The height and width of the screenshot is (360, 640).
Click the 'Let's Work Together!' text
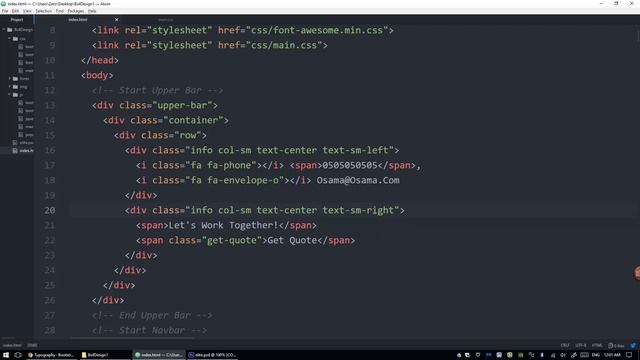point(223,225)
